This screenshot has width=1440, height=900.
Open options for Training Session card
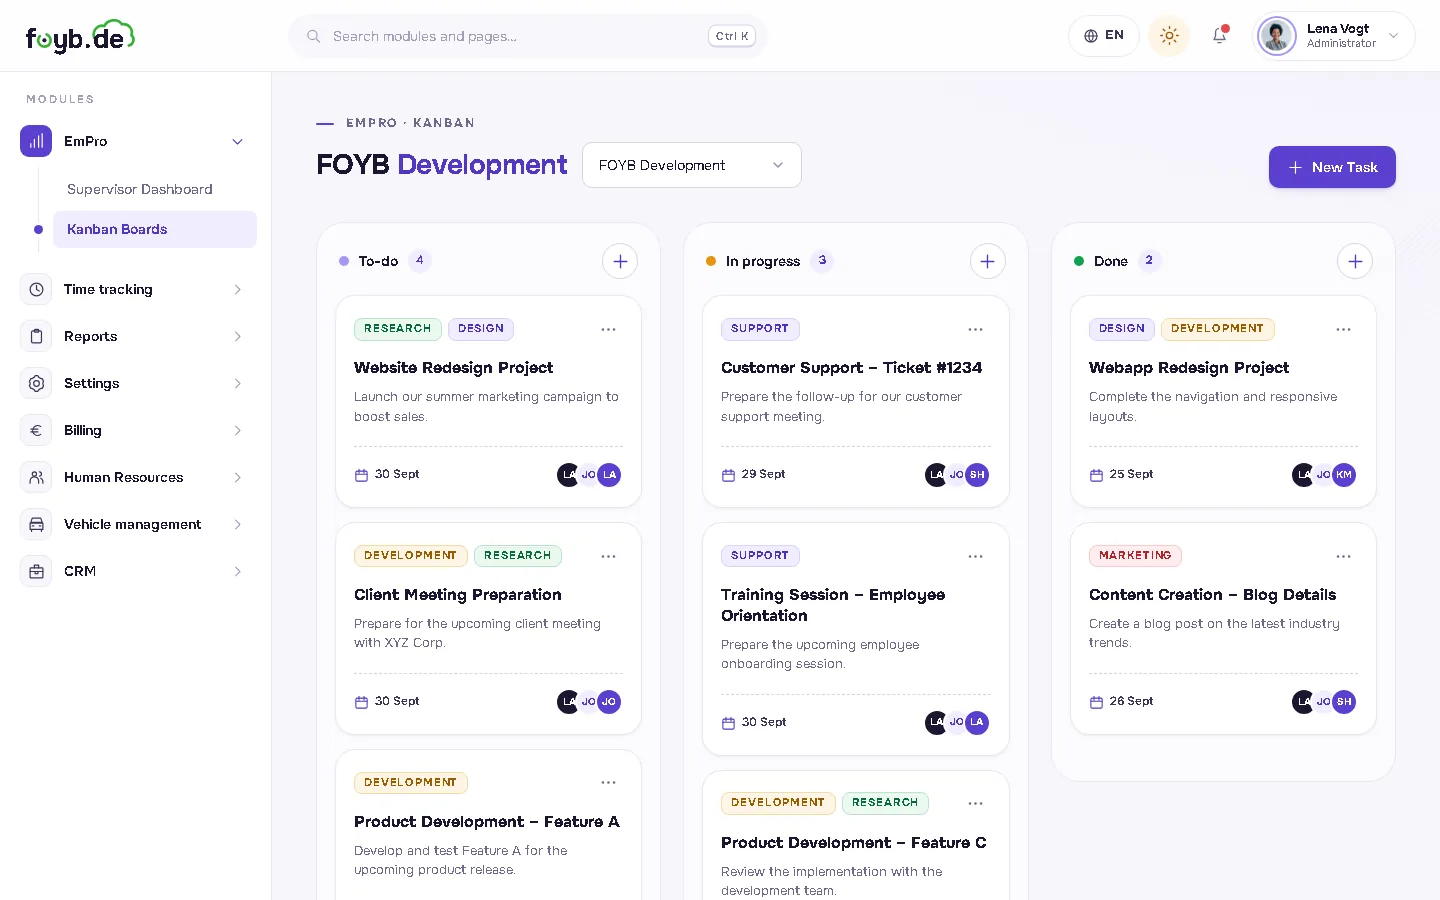pos(975,556)
